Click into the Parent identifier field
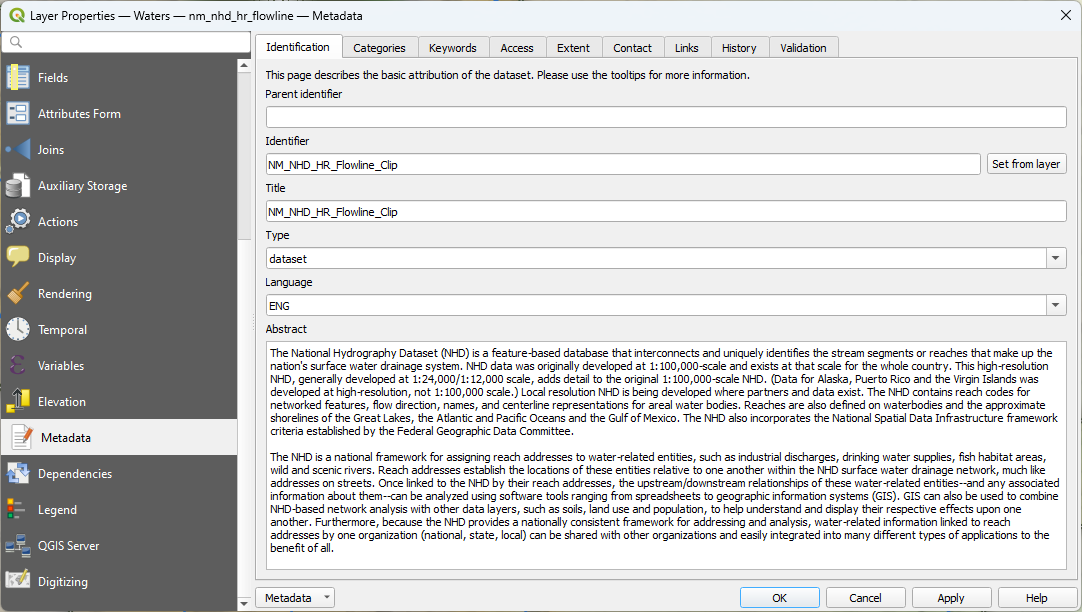Screen dimensions: 1082x612 (666, 117)
